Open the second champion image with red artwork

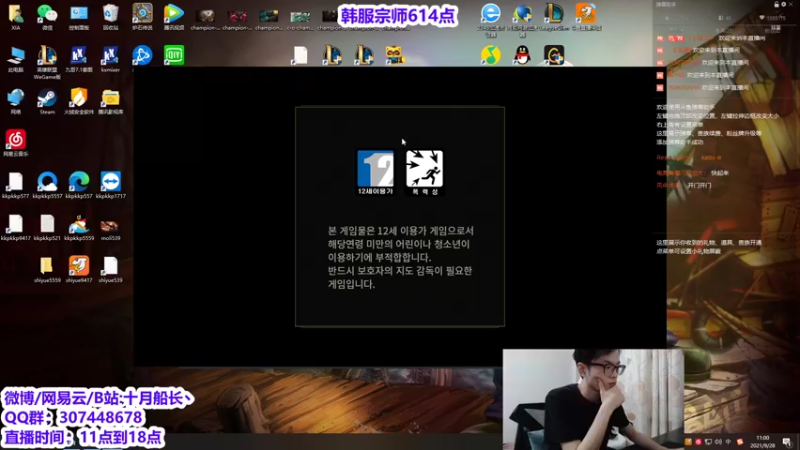pyautogui.click(x=237, y=19)
